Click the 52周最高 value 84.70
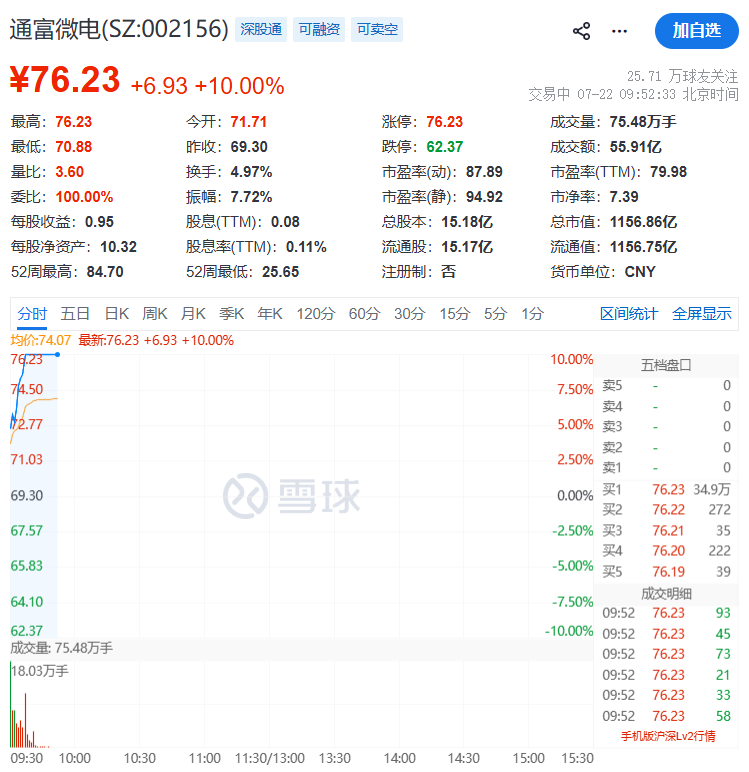The image size is (749, 772). pyautogui.click(x=105, y=272)
